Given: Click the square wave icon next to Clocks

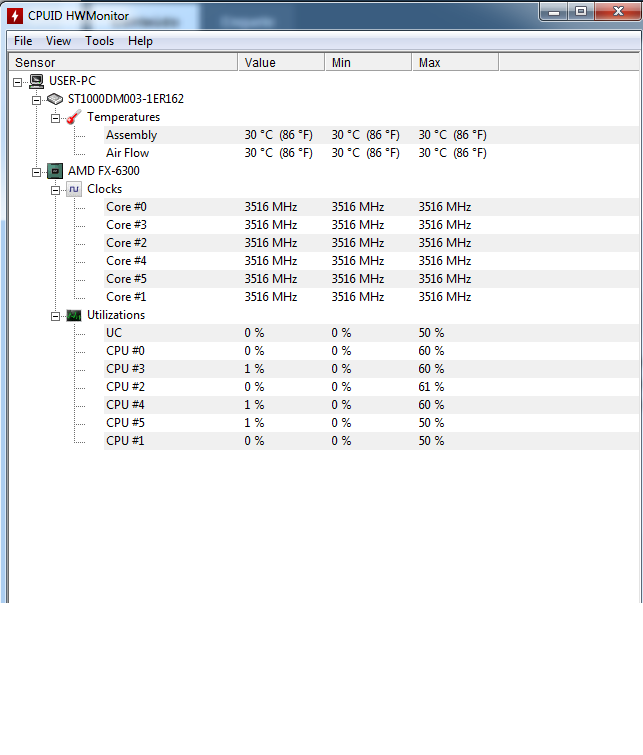Looking at the screenshot, I should tap(74, 189).
